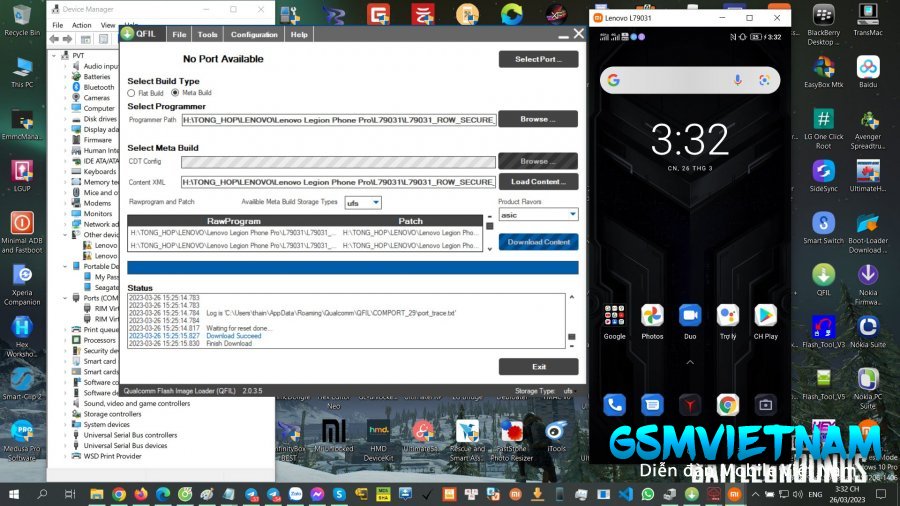Open Action menu in Device Manager
Image resolution: width=900 pixels, height=506 pixels.
[x=82, y=25]
